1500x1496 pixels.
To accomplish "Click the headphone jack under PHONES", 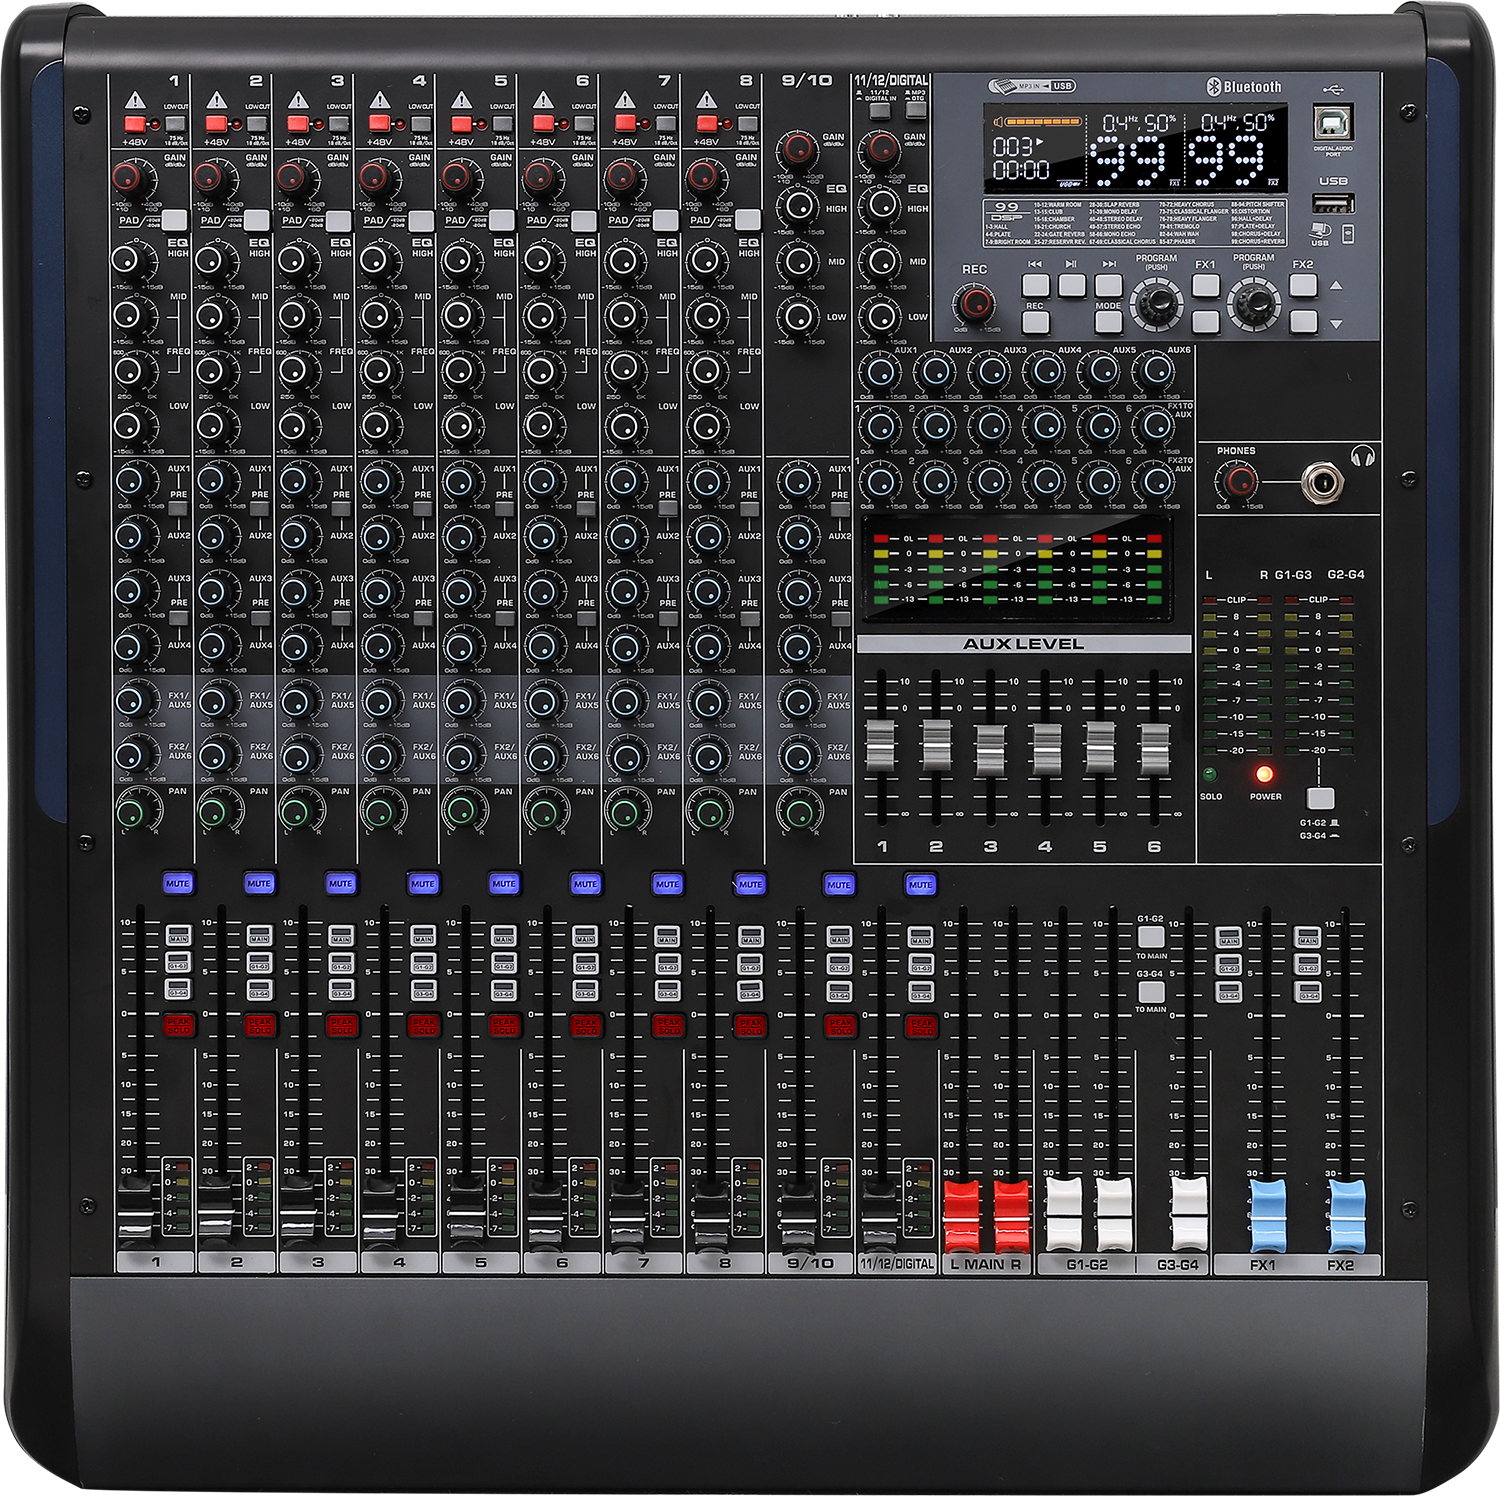I will click(x=1322, y=484).
